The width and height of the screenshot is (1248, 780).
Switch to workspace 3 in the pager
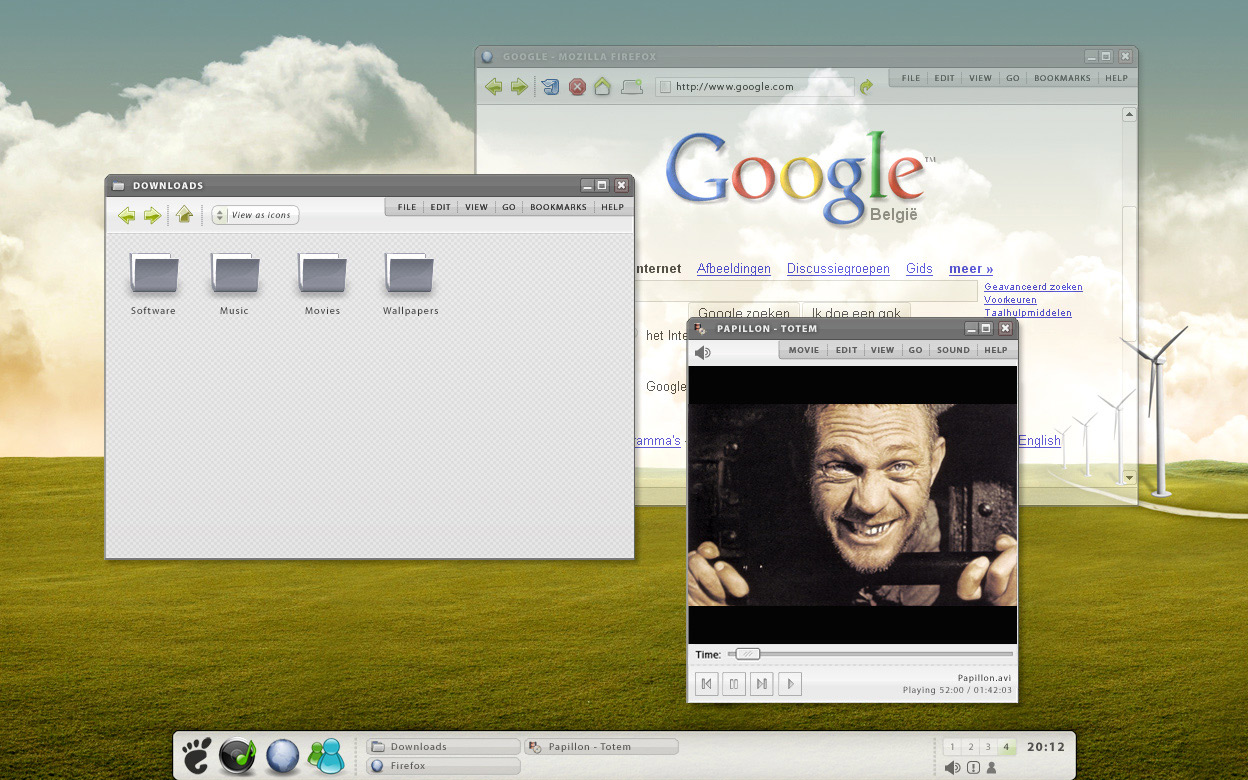pos(988,747)
